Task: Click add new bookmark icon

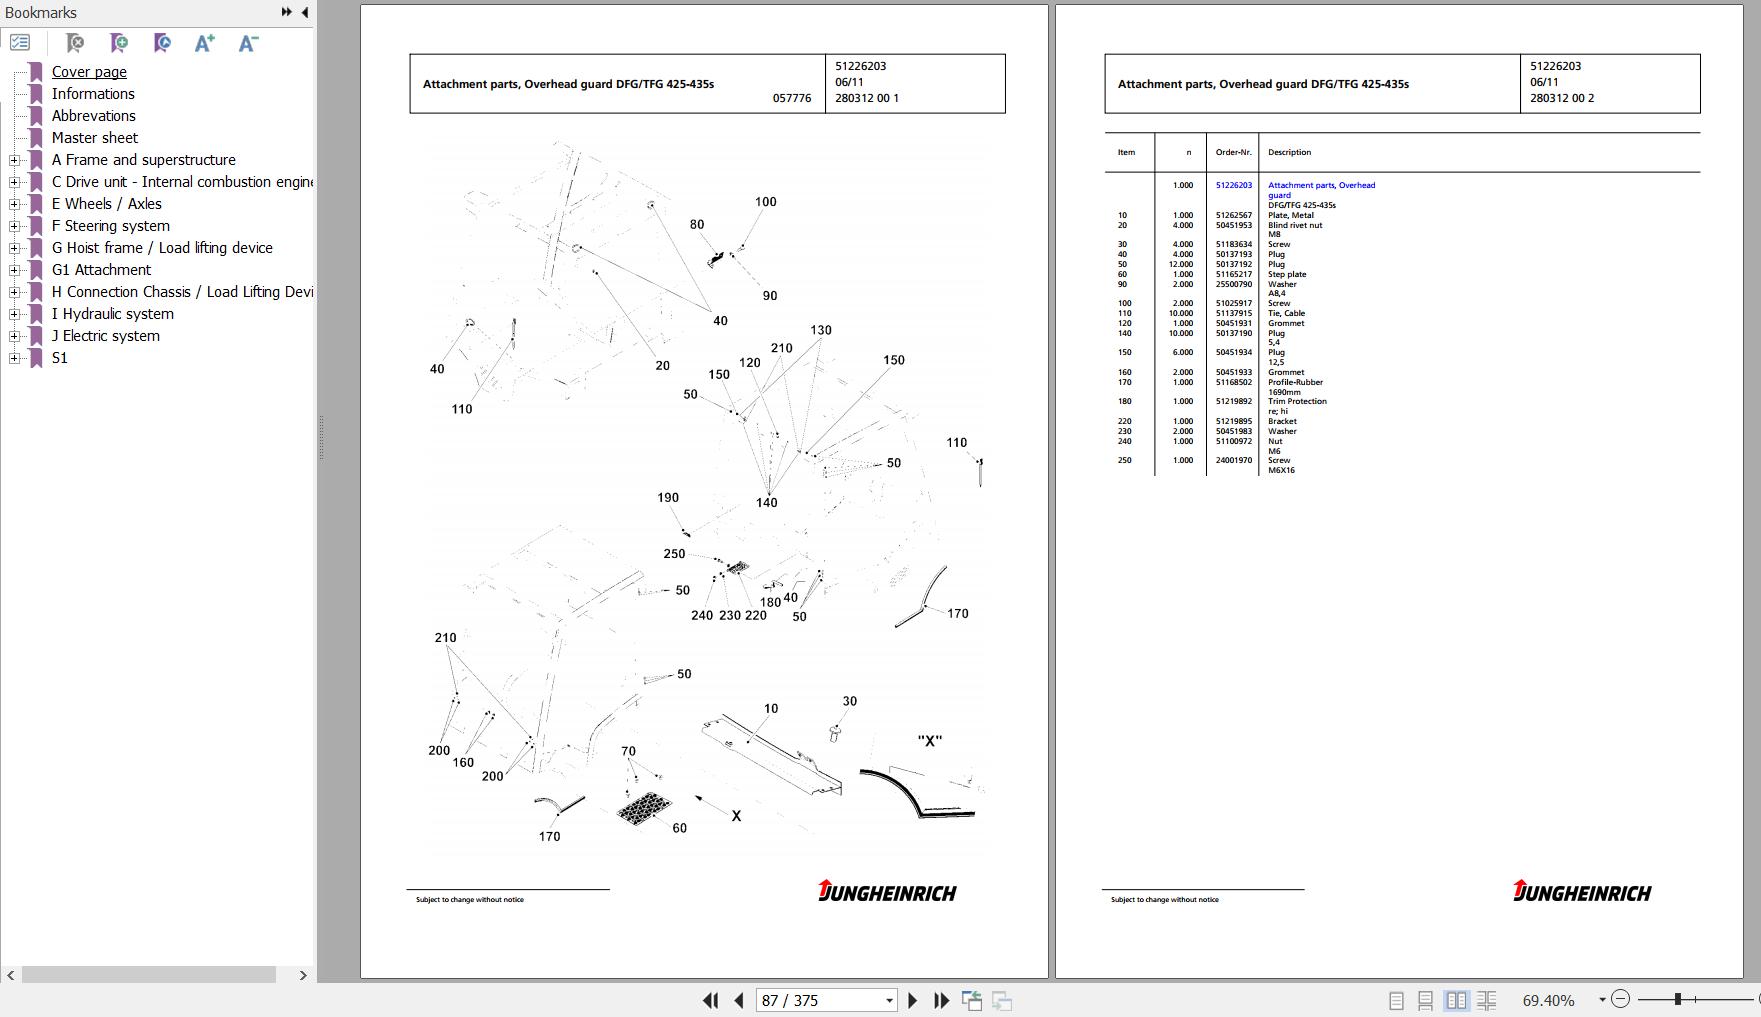Action: pos(119,42)
